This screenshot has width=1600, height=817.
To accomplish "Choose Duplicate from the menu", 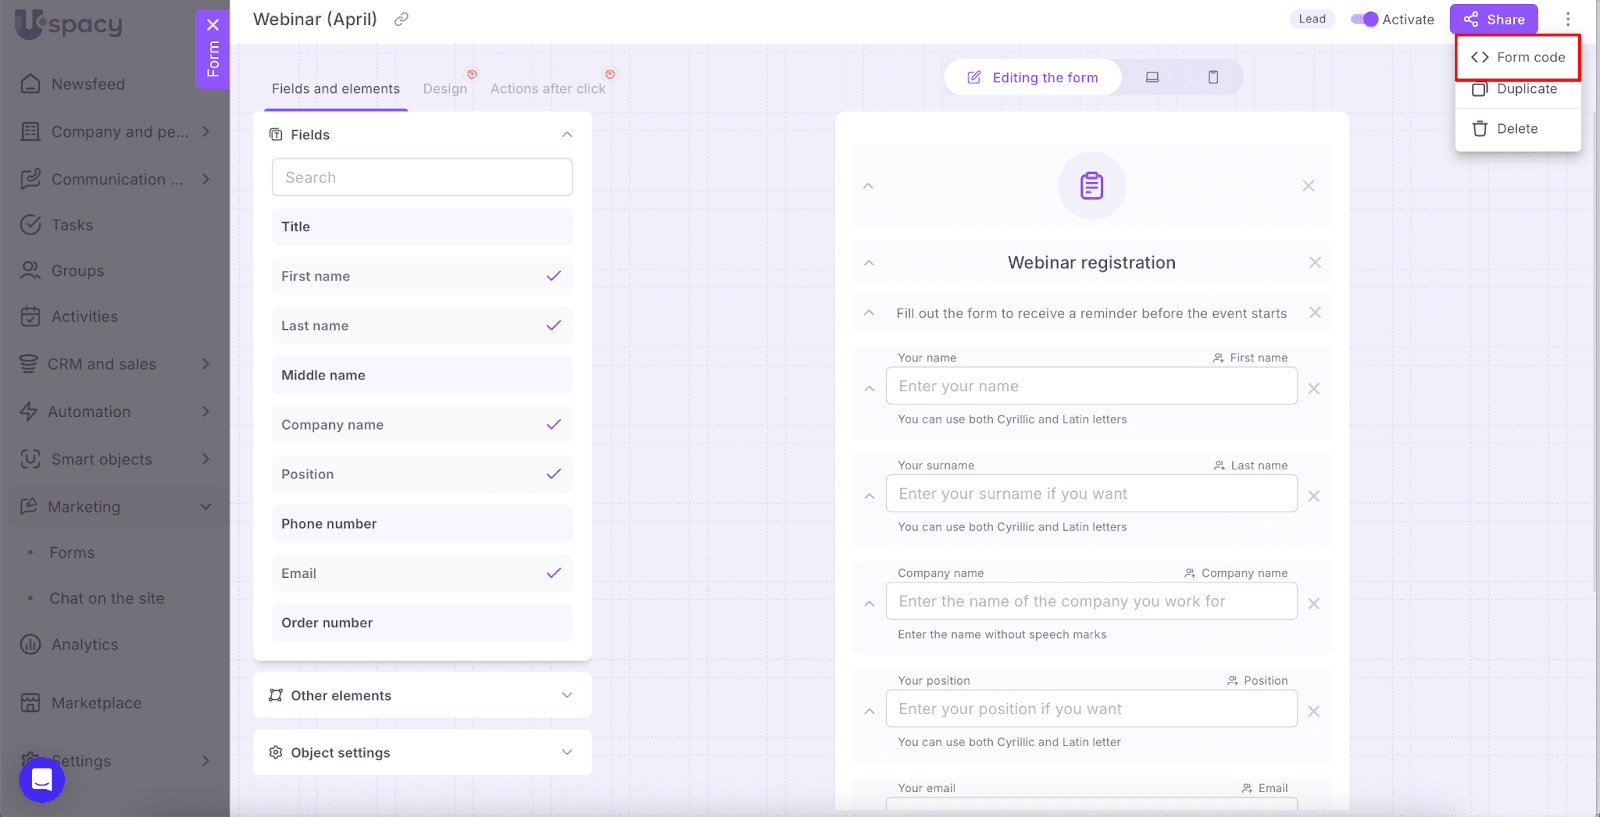I will tap(1518, 89).
